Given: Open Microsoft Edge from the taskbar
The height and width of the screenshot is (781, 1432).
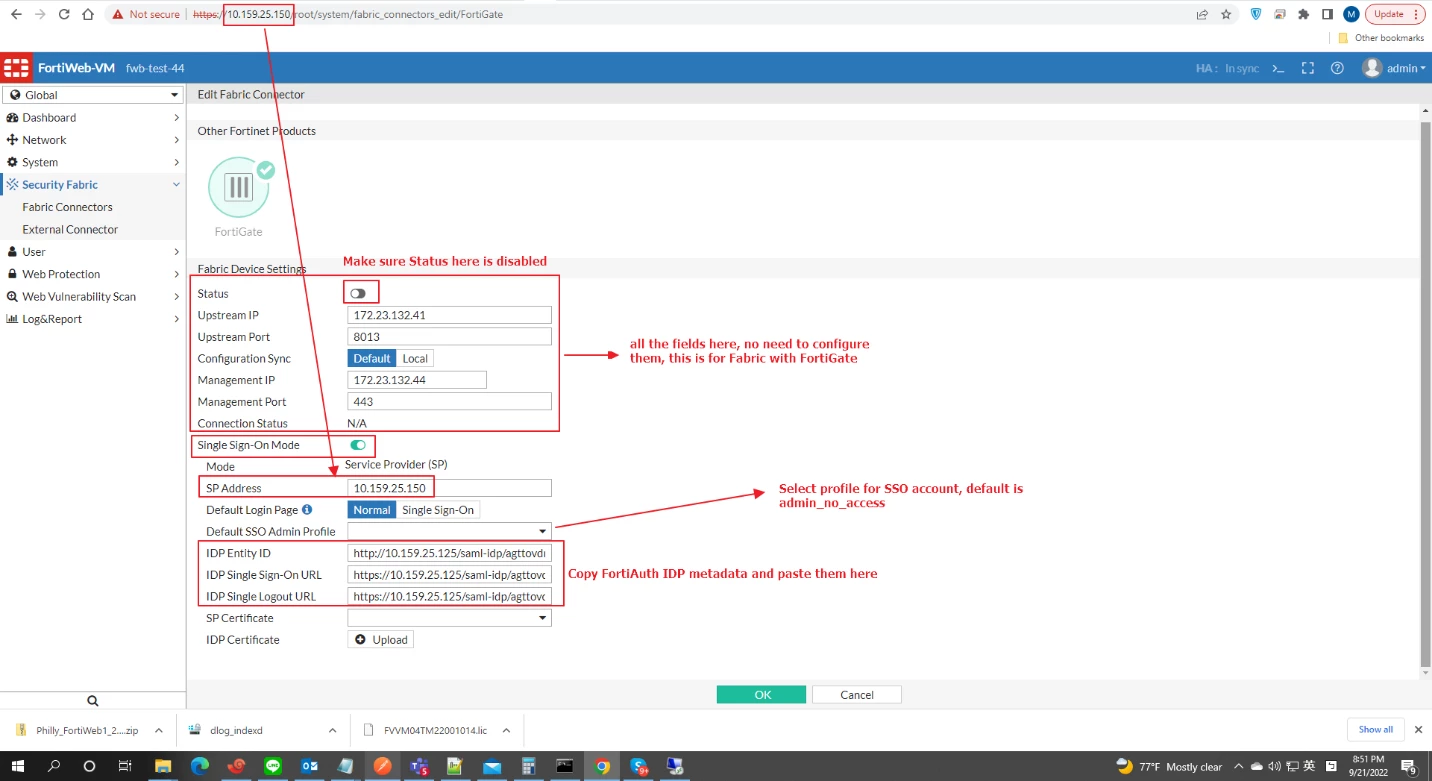Looking at the screenshot, I should pyautogui.click(x=200, y=766).
